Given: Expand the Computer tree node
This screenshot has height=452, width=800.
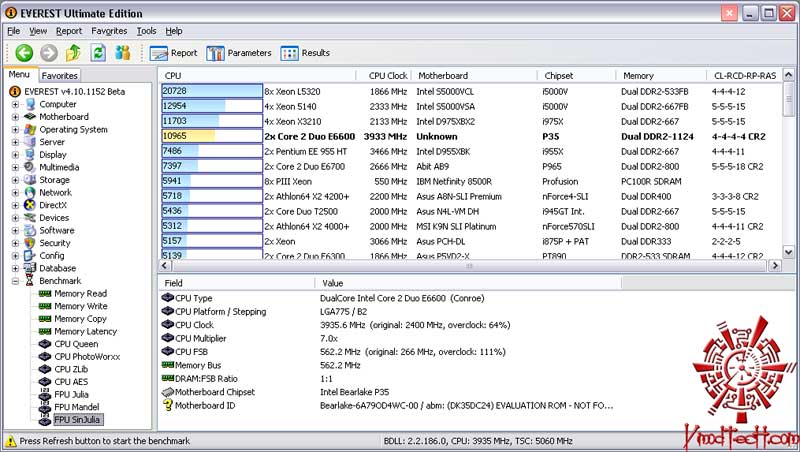Looking at the screenshot, I should click(15, 104).
